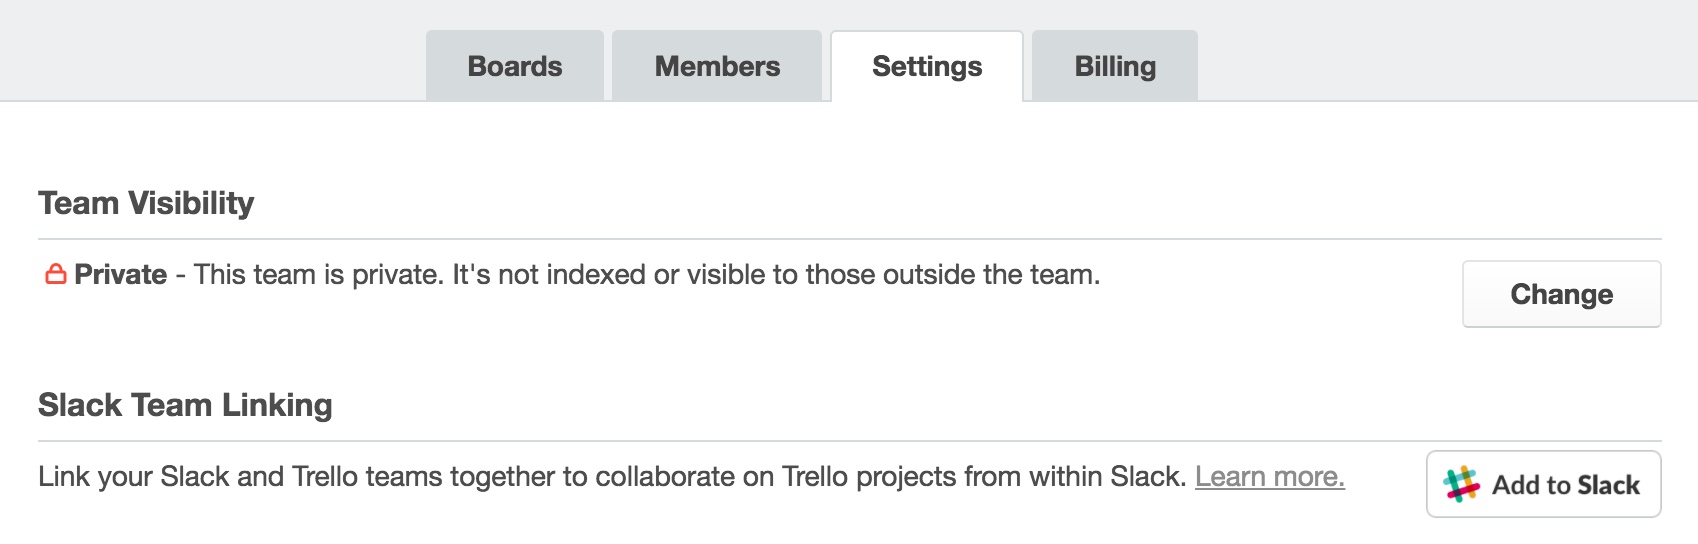1698x544 pixels.
Task: Click the bold Private label
Action: tap(121, 275)
